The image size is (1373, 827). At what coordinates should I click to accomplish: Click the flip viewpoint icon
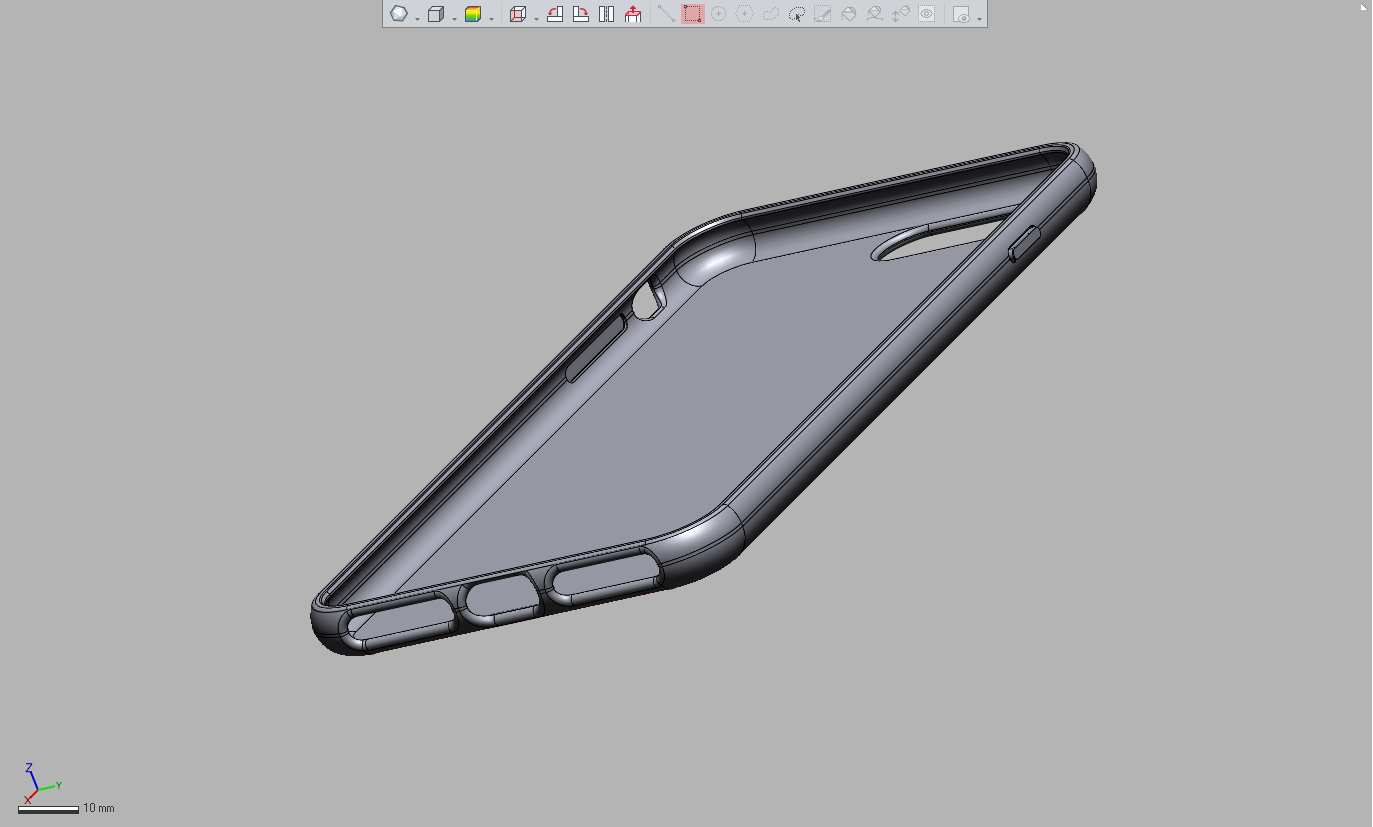606,14
